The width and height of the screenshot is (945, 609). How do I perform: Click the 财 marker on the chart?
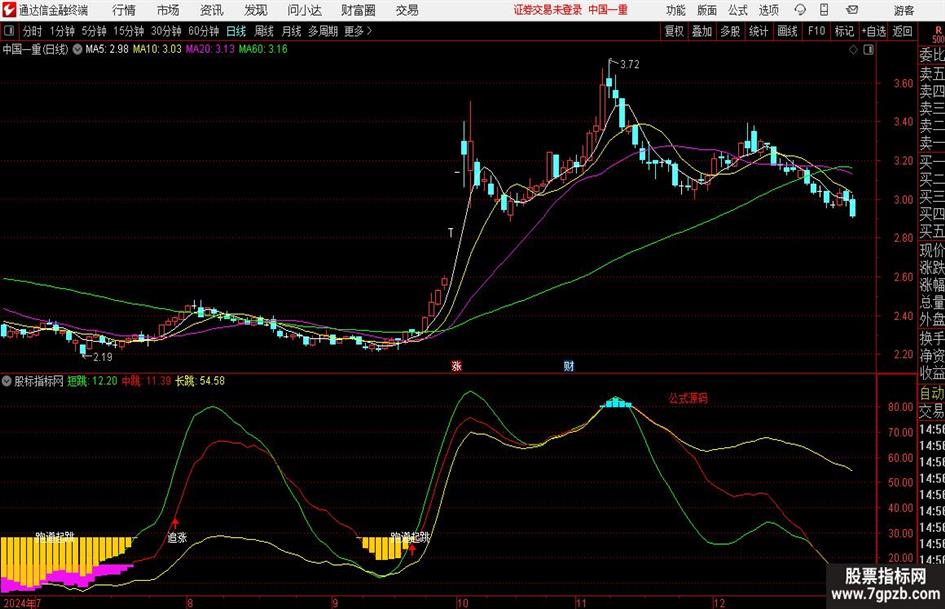pyautogui.click(x=568, y=365)
